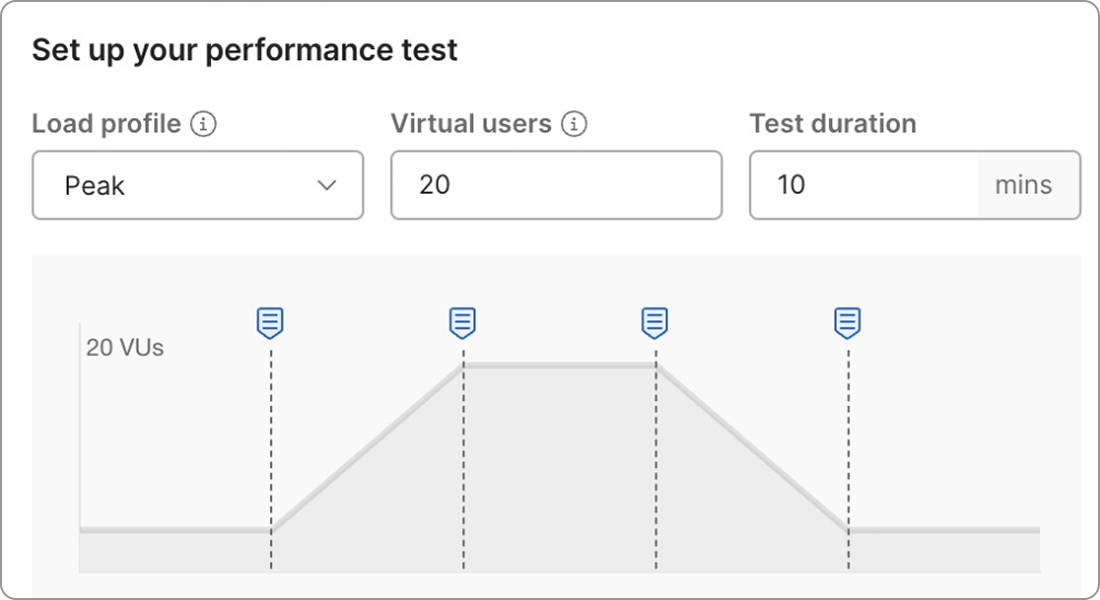Click the descending ramp-down slope of the graph
This screenshot has height=600, width=1100.
click(x=752, y=447)
